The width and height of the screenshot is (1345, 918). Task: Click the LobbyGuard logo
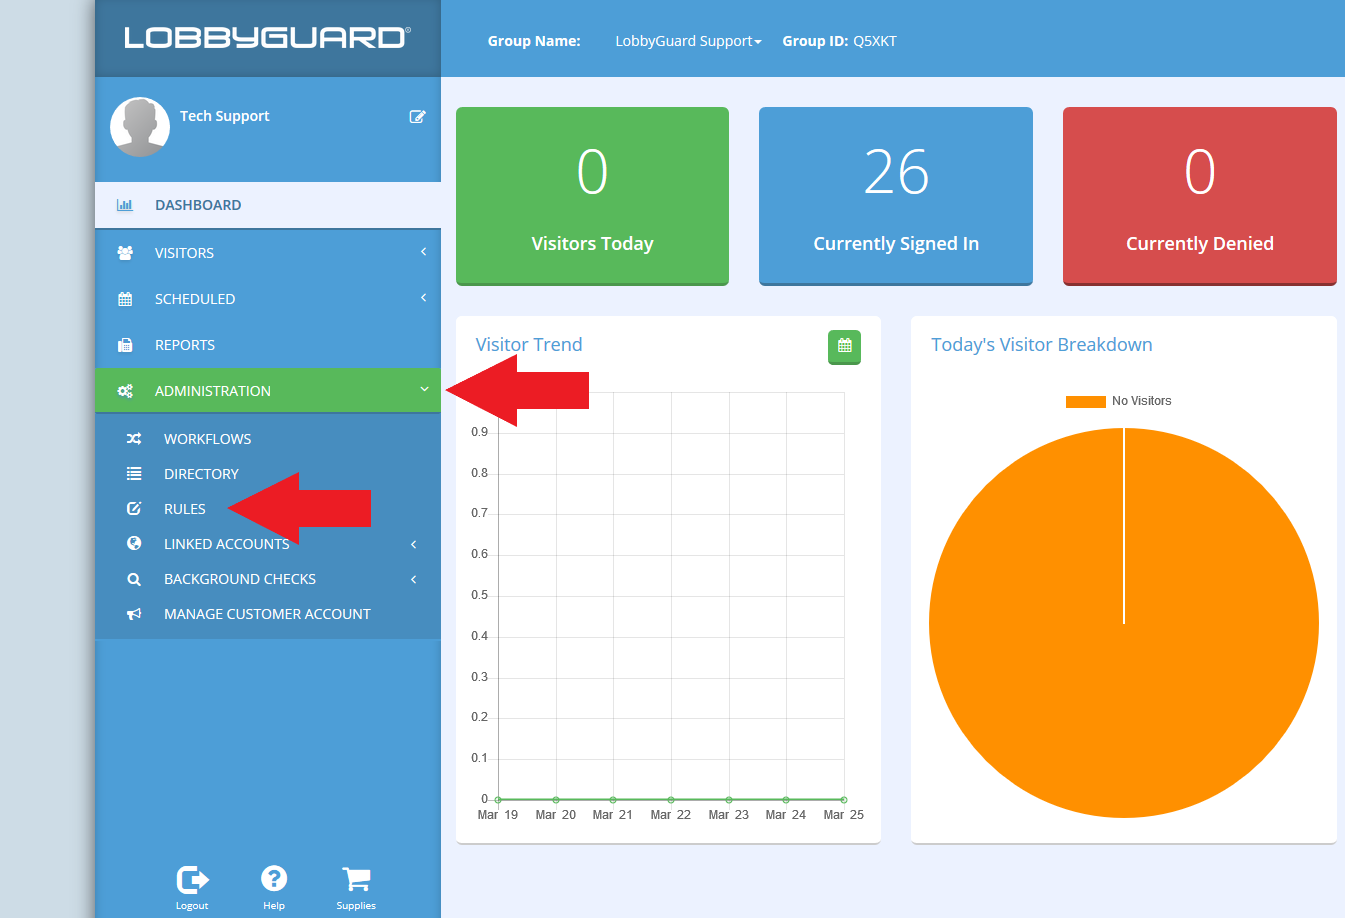[x=267, y=38]
